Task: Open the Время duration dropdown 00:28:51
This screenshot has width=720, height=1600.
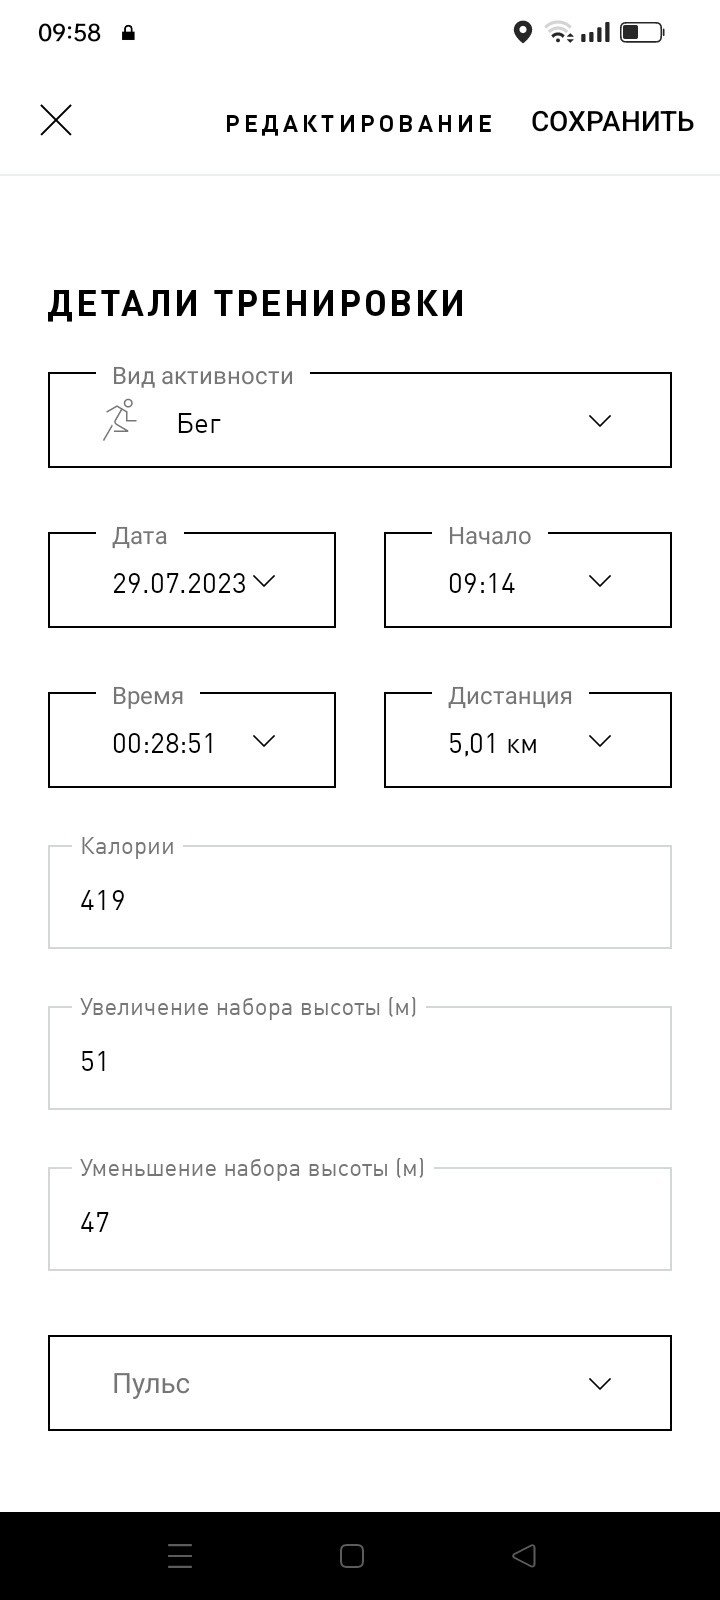Action: click(192, 740)
